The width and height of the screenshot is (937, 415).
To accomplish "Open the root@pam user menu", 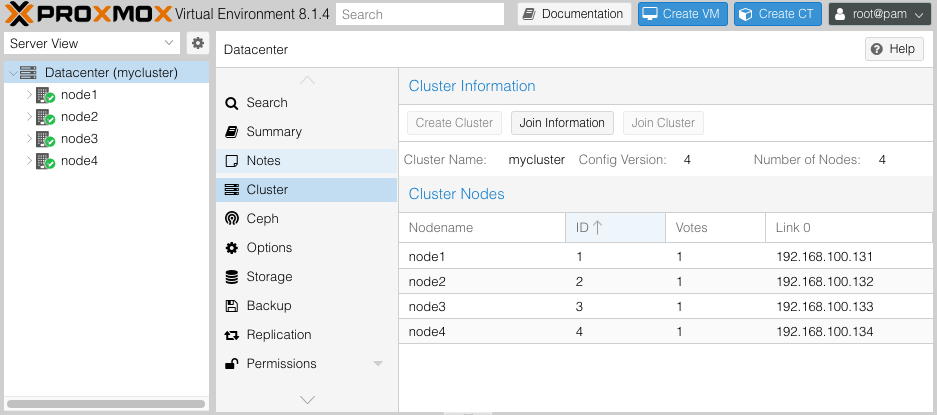I will (880, 14).
